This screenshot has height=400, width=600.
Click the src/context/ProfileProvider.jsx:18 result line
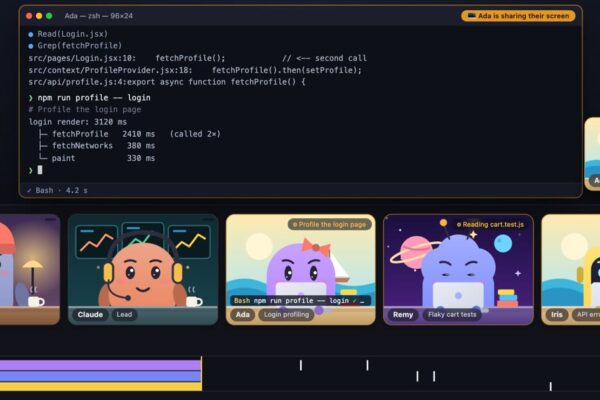click(x=195, y=70)
